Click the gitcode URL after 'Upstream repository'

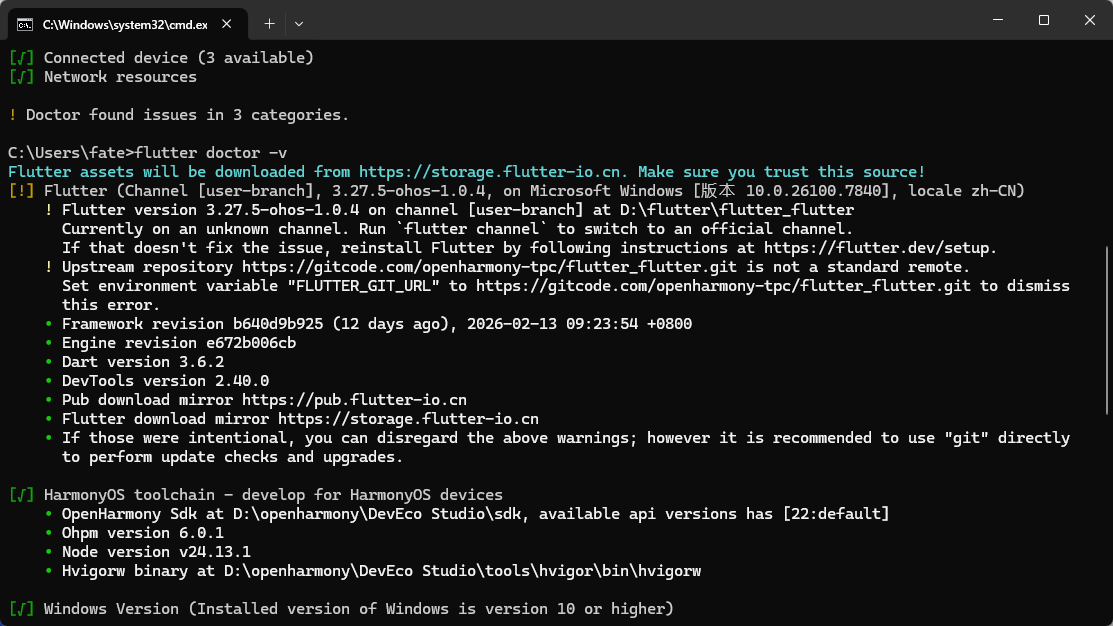[x=489, y=267]
